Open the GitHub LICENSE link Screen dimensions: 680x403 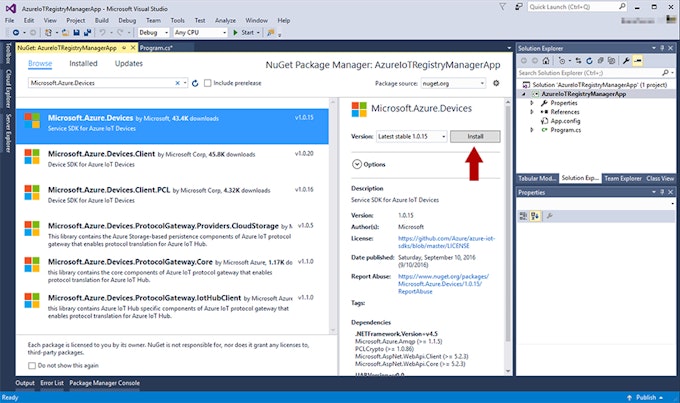446,242
